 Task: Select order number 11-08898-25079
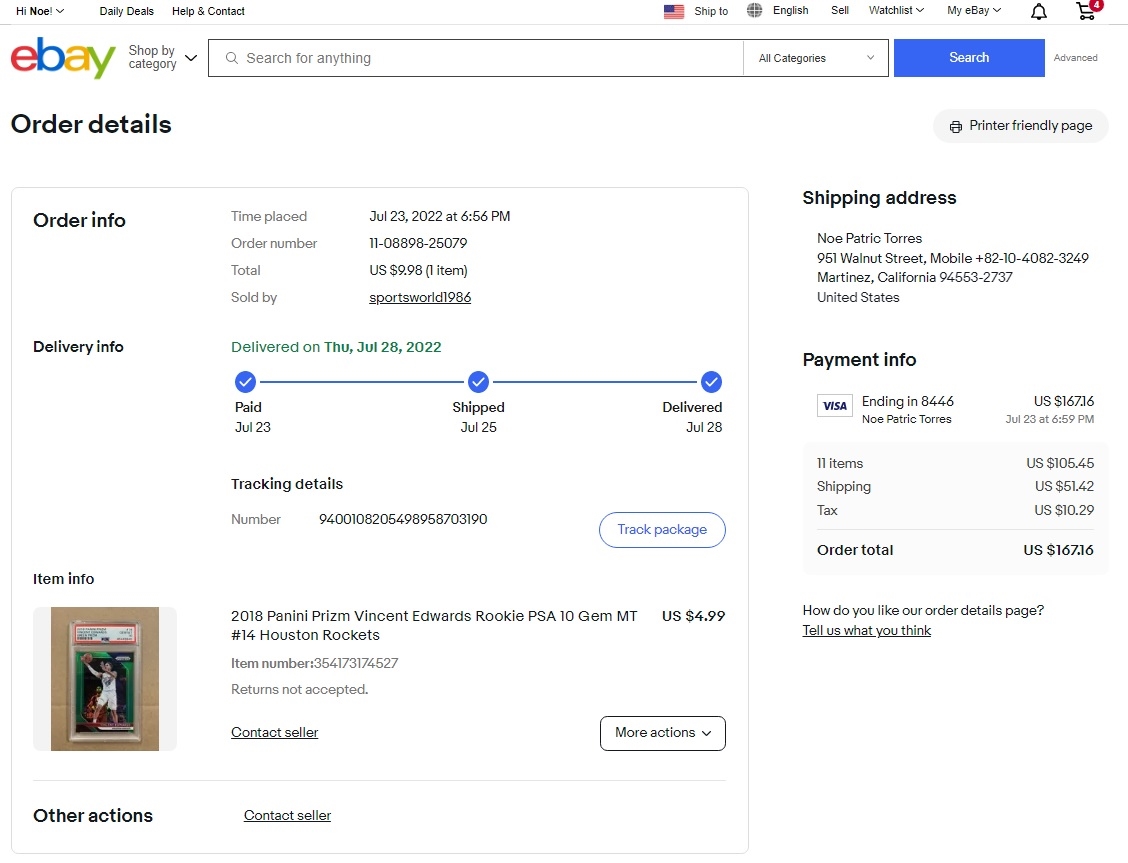(418, 244)
